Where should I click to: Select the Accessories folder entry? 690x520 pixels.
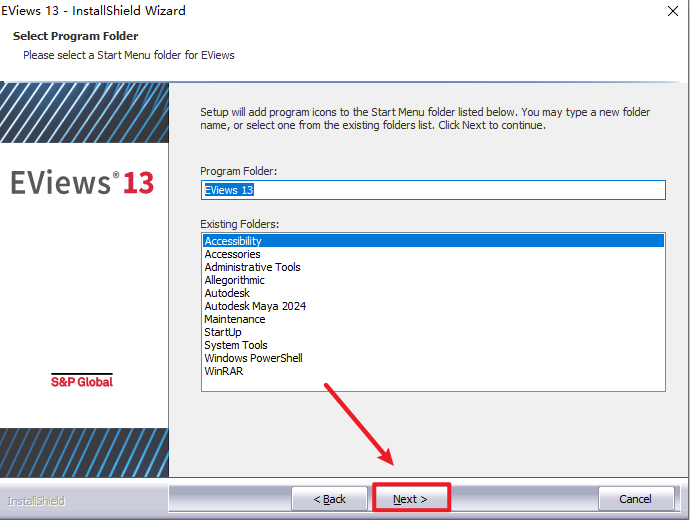point(232,254)
